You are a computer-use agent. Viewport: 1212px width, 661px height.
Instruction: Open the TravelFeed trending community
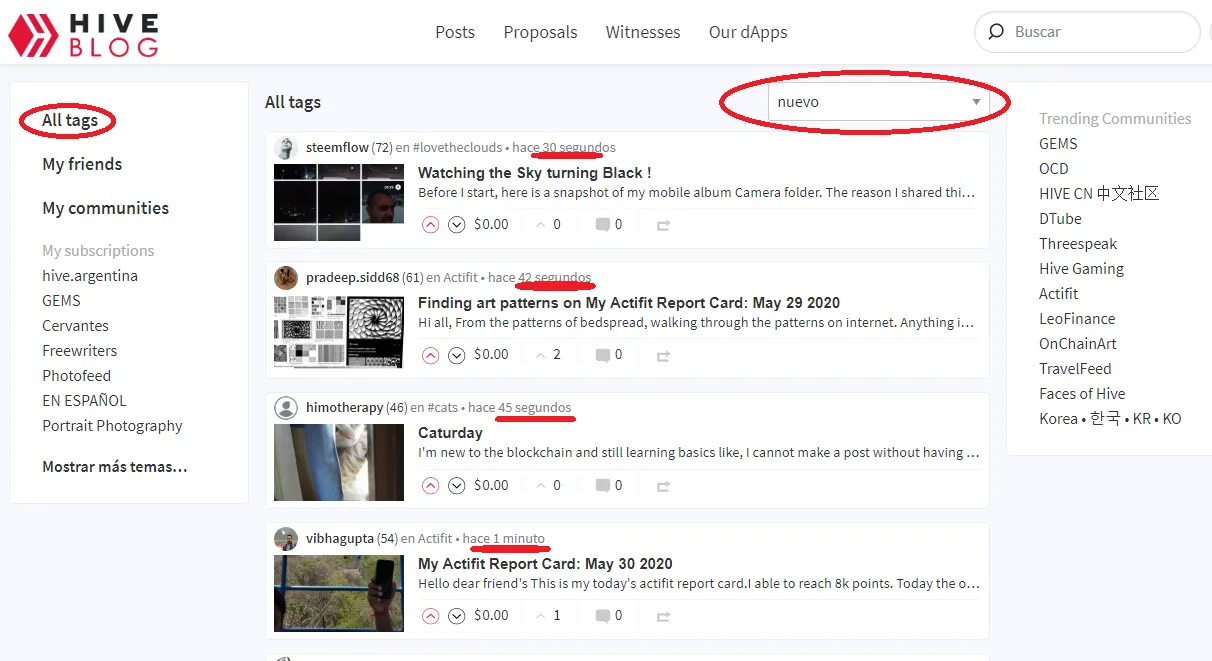[x=1075, y=369]
